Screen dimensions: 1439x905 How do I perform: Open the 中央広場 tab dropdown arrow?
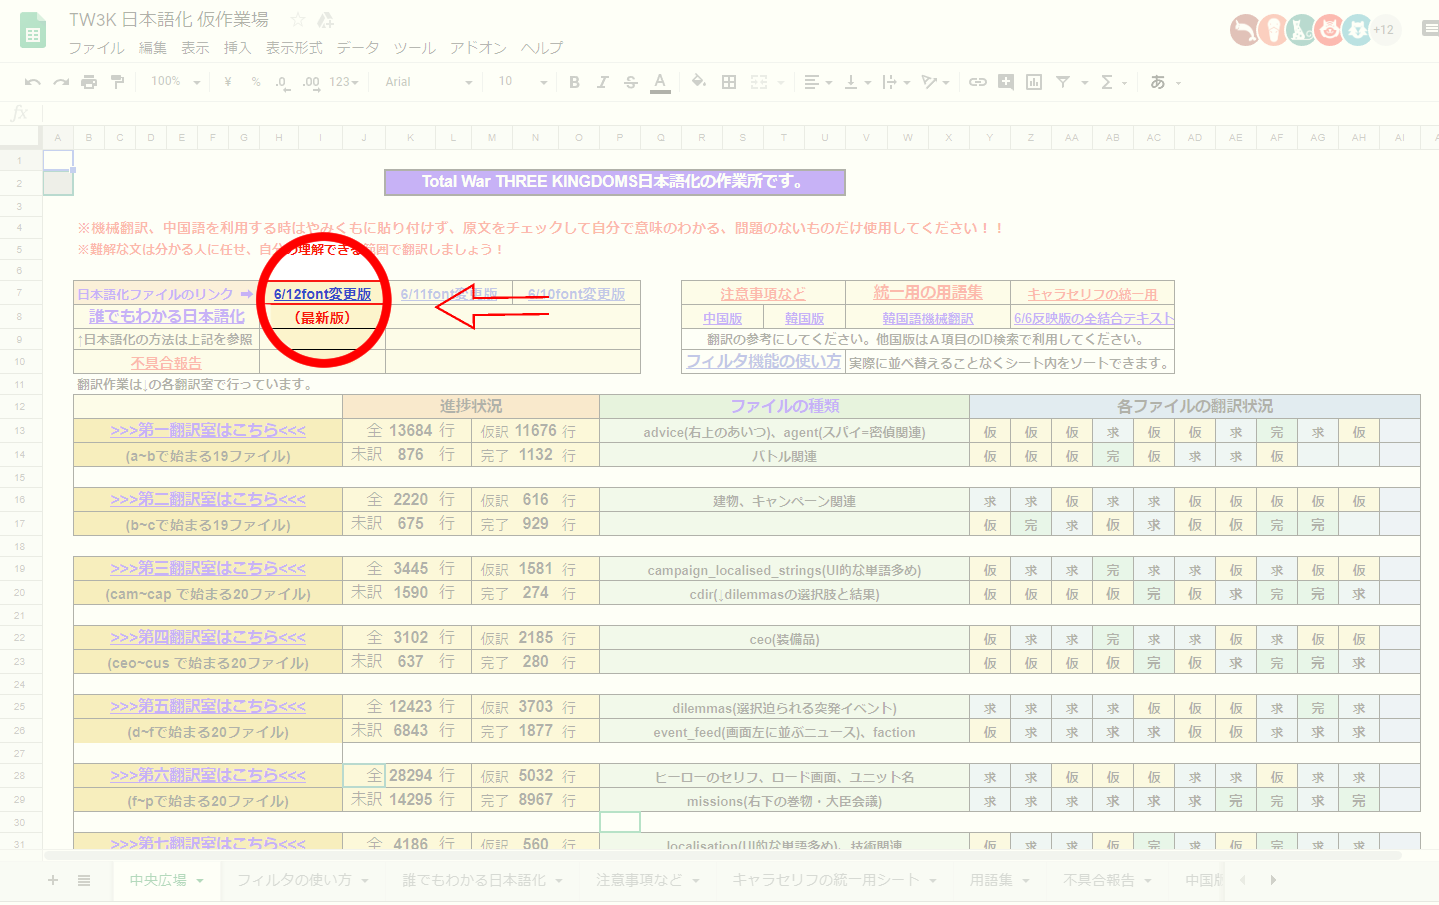click(200, 881)
